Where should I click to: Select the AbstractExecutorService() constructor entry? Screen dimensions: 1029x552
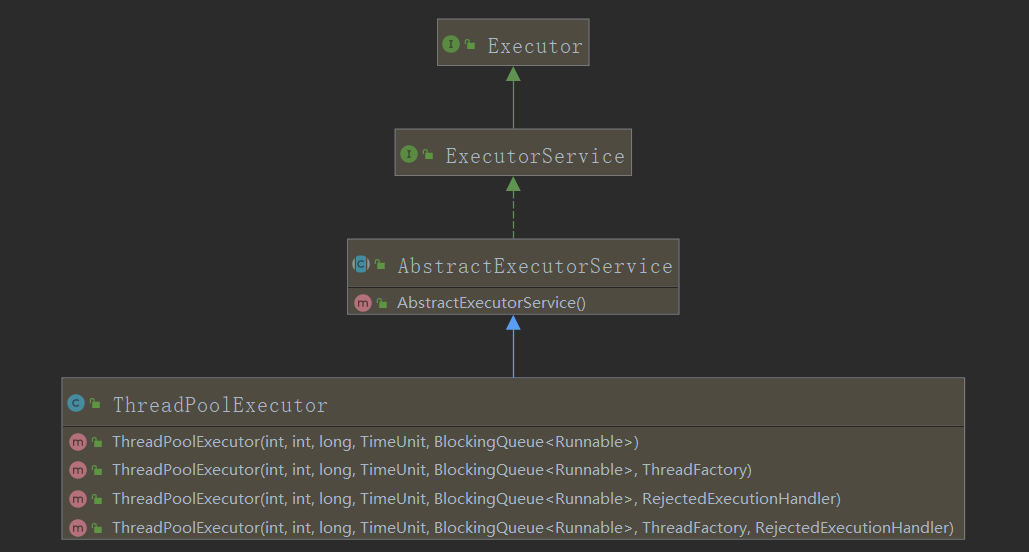point(491,303)
